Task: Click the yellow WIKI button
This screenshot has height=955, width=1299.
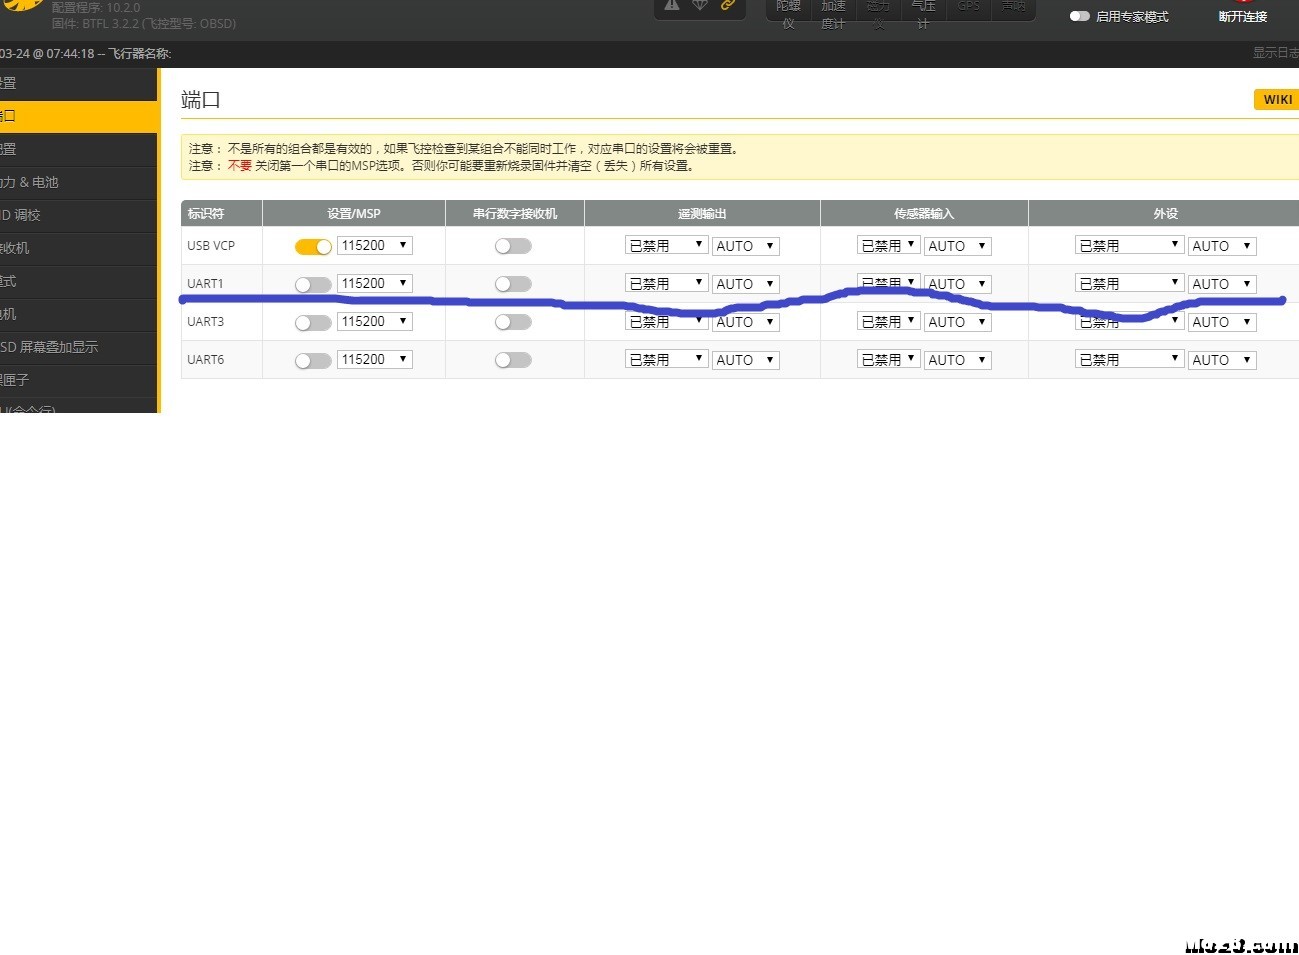Action: (x=1276, y=99)
